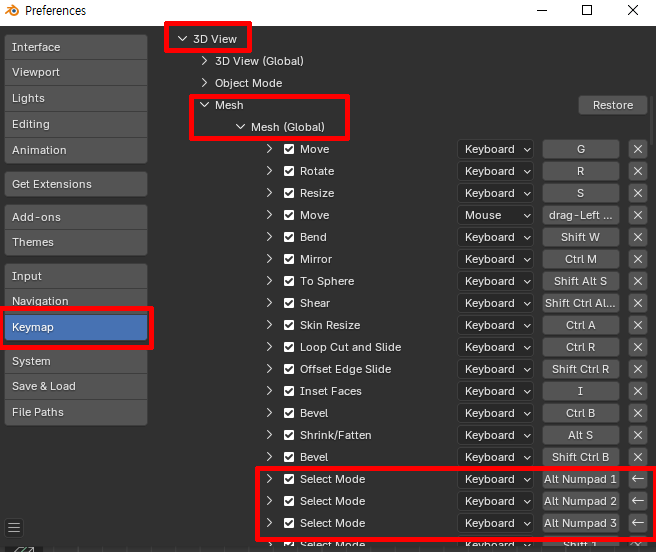The width and height of the screenshot is (656, 552).
Task: Remove the Shear keymap entry
Action: click(638, 303)
